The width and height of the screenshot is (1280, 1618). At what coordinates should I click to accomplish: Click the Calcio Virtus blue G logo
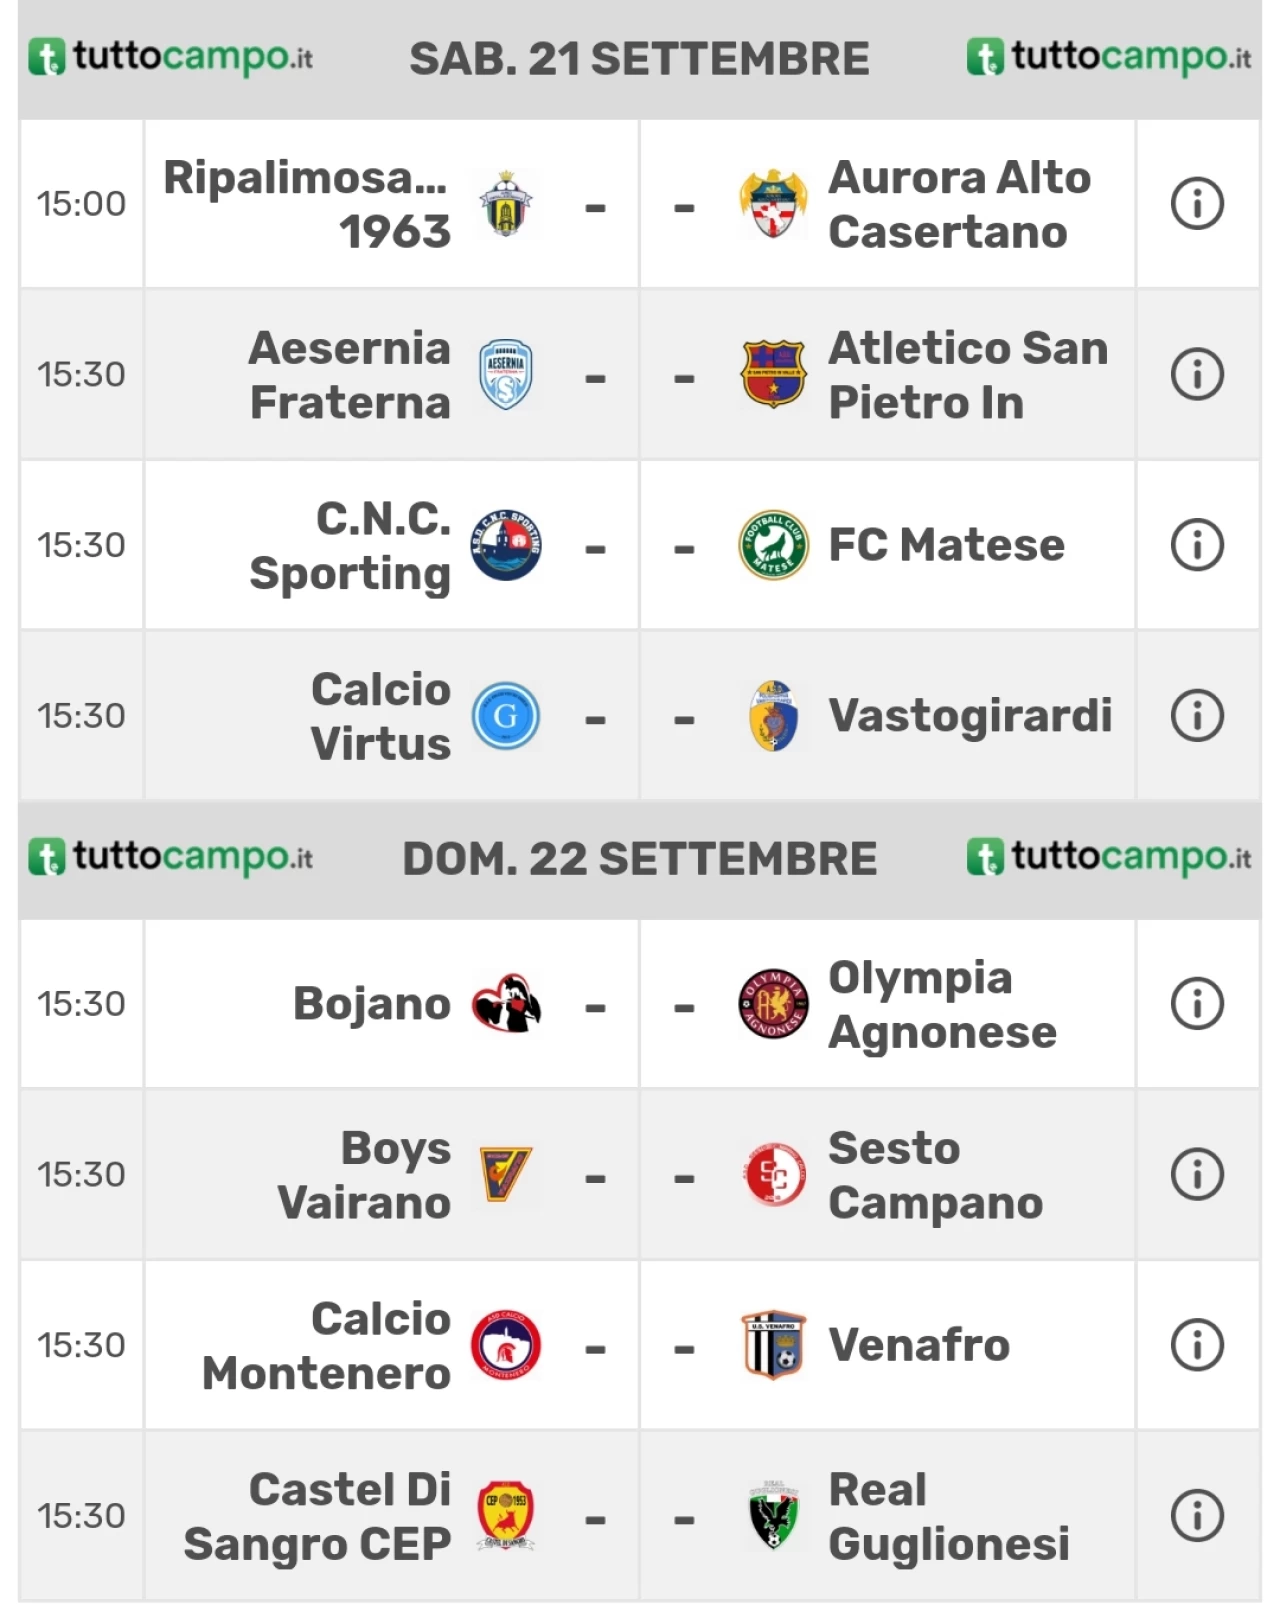(506, 716)
